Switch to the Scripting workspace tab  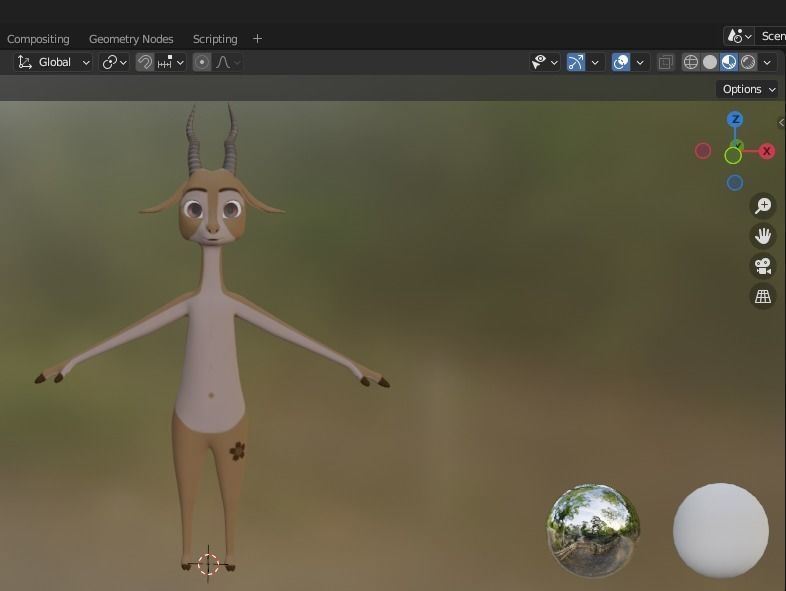(x=215, y=39)
